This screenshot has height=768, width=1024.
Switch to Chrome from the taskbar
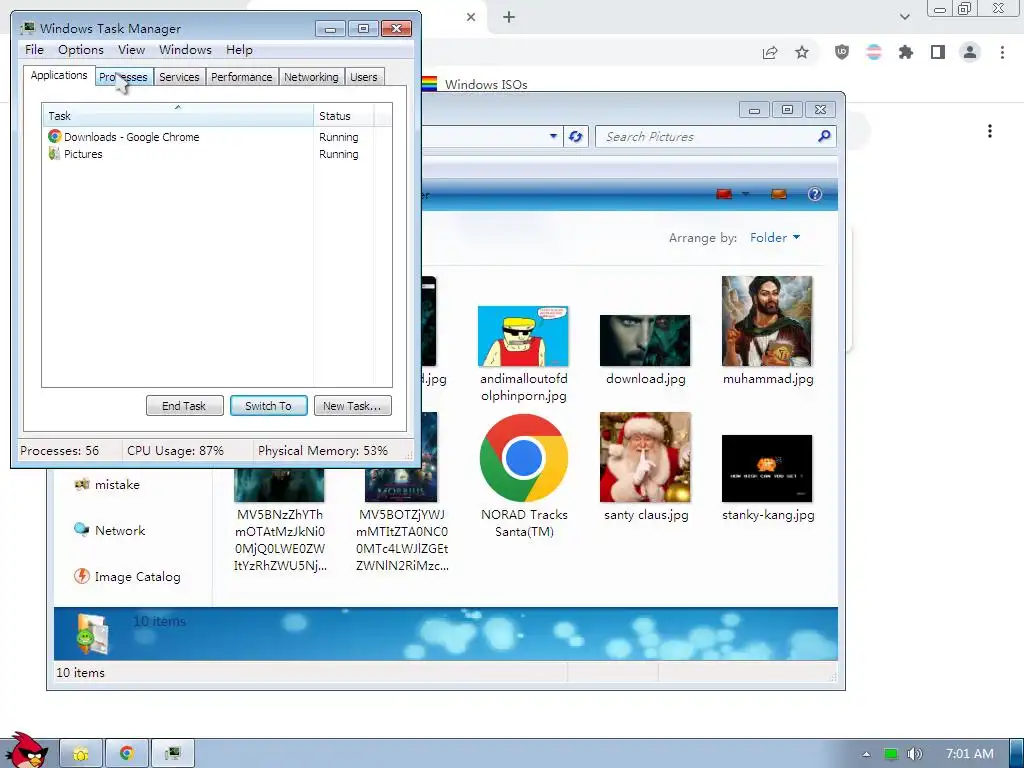click(127, 754)
